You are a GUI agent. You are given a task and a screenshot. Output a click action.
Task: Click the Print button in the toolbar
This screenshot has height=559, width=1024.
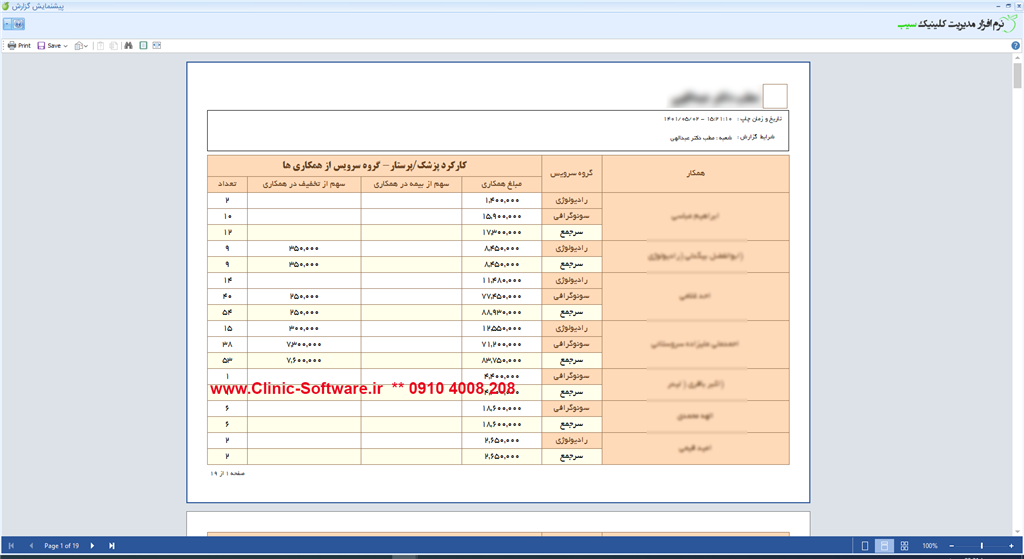tap(19, 46)
